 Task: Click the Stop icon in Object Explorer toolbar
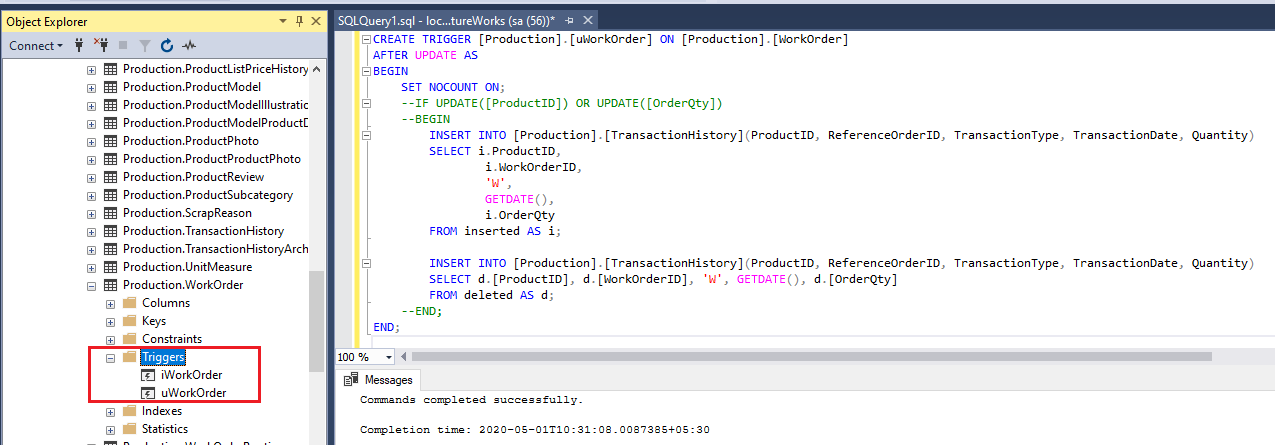(123, 46)
